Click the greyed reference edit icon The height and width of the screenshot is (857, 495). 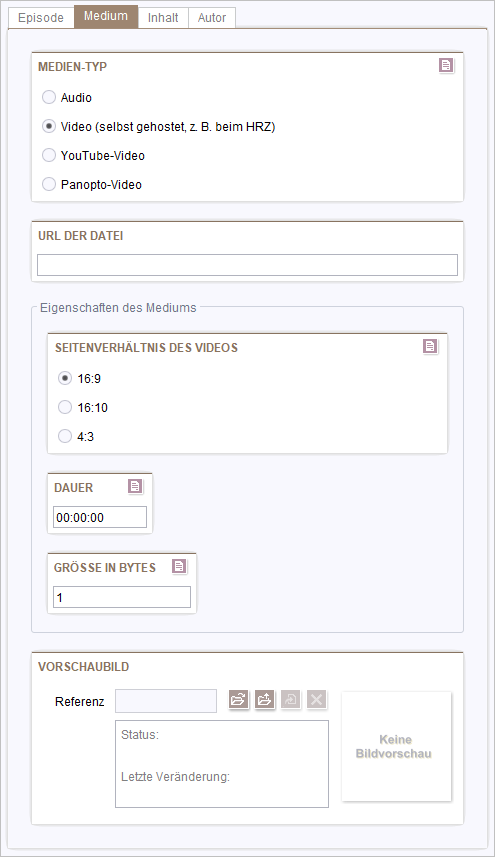click(291, 699)
